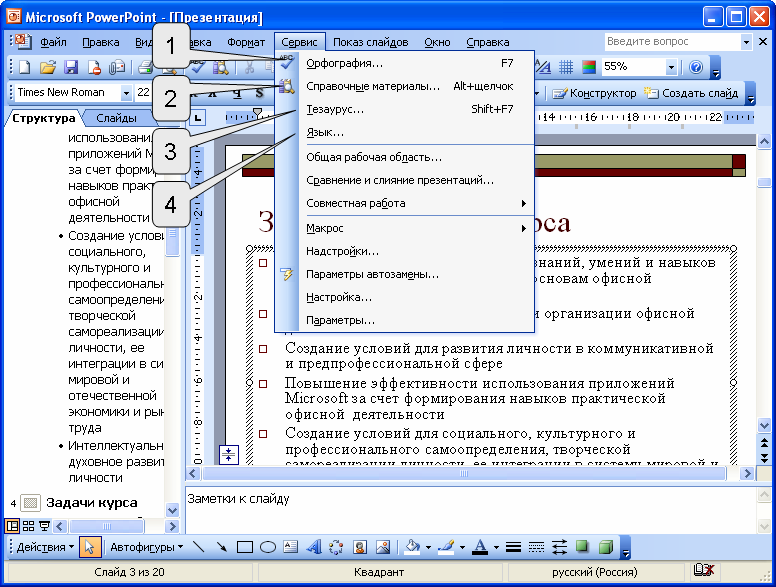
Task: Open the Правка menu
Action: point(100,42)
